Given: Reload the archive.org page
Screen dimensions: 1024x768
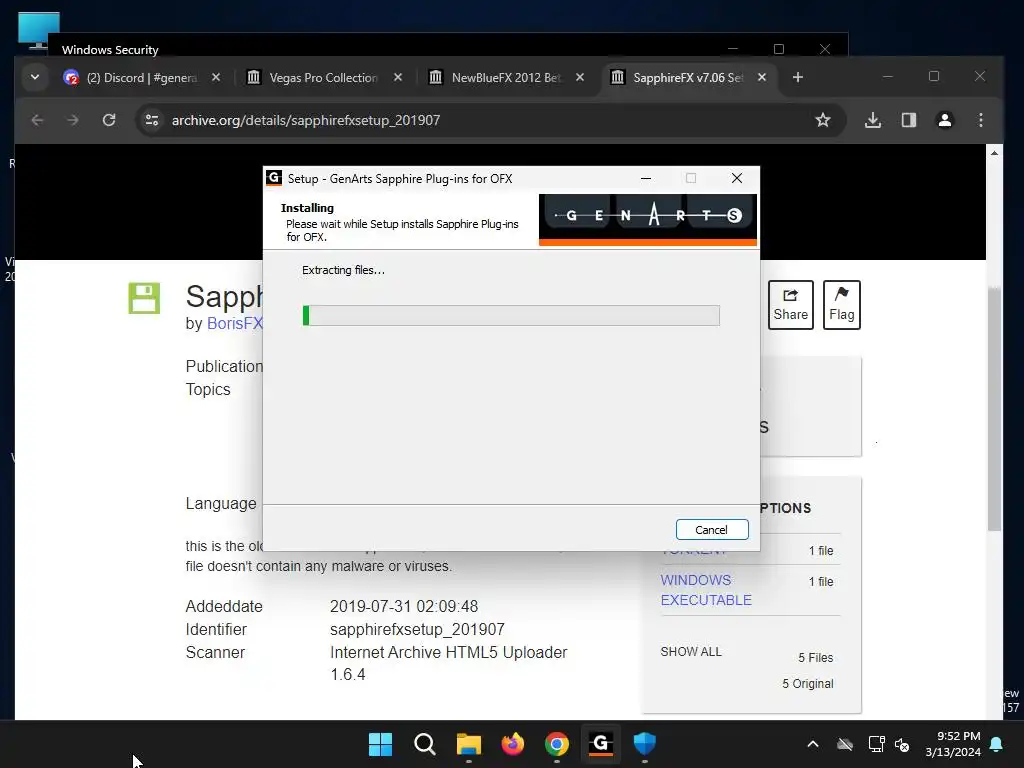Looking at the screenshot, I should click(x=109, y=120).
